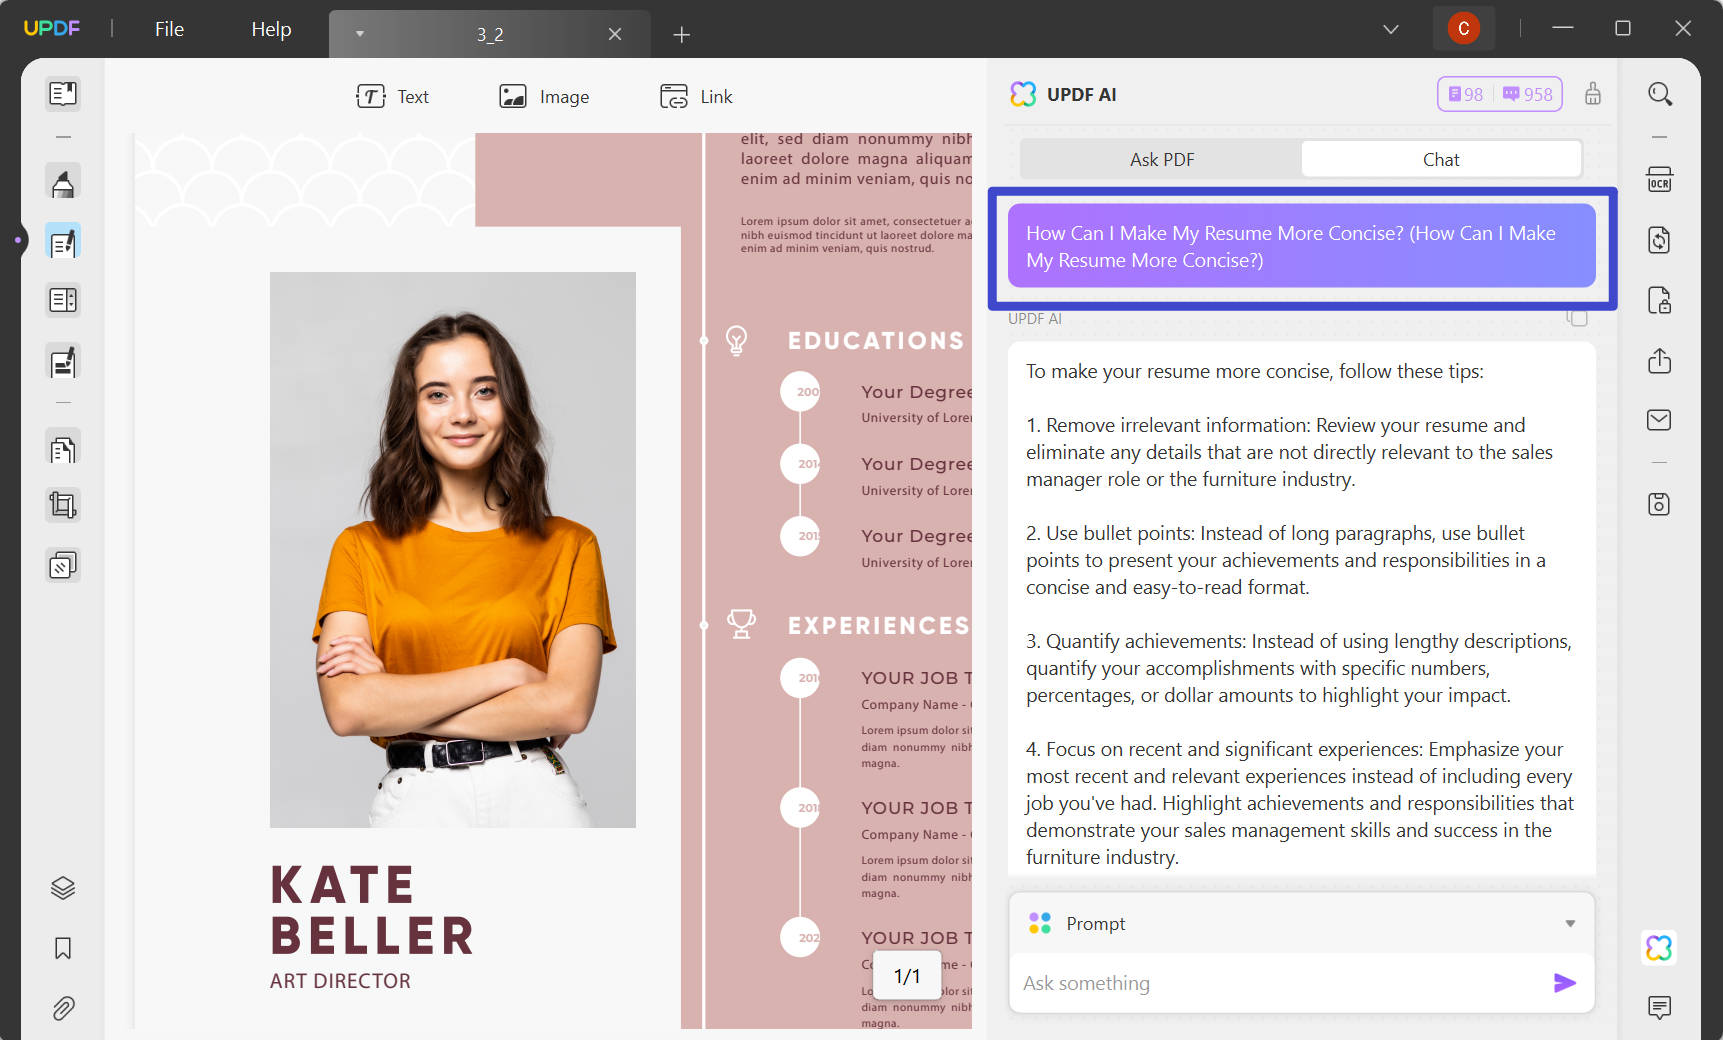Expand the window options chevron near profile avatar
The height and width of the screenshot is (1040, 1723).
(1390, 29)
